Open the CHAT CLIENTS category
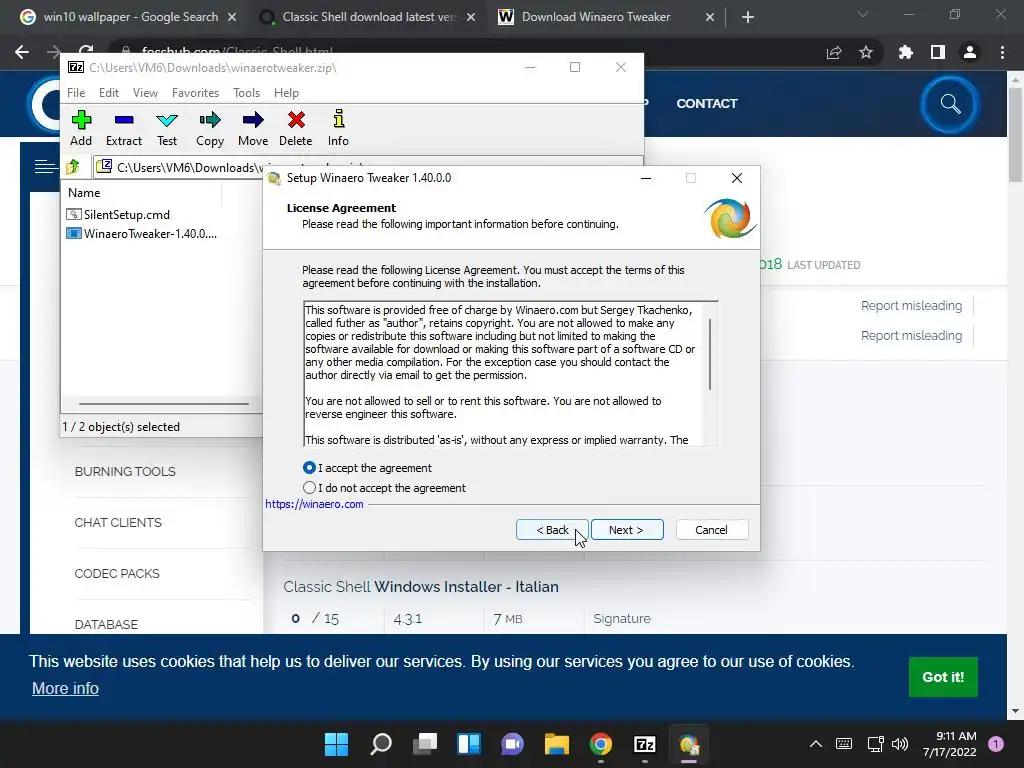The height and width of the screenshot is (768, 1024). click(x=118, y=522)
